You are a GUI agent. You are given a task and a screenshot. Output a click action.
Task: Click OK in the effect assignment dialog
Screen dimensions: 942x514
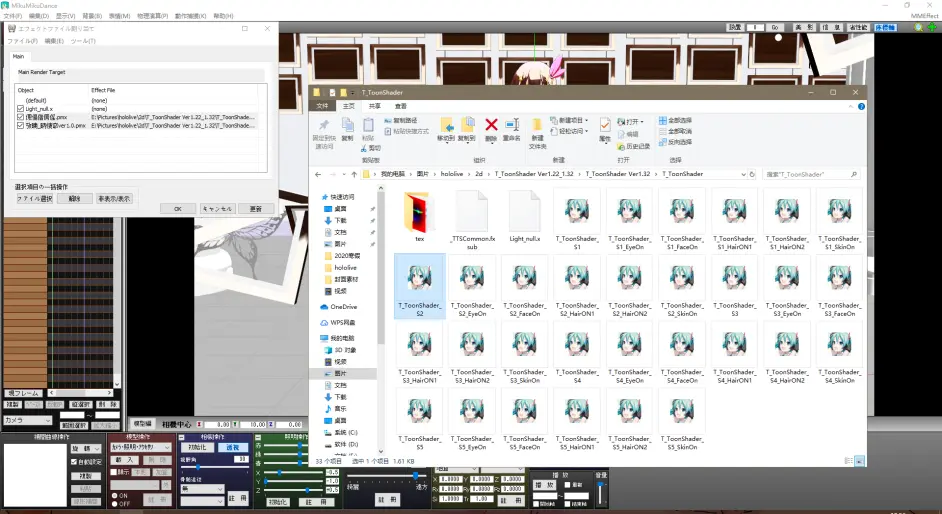coord(178,209)
